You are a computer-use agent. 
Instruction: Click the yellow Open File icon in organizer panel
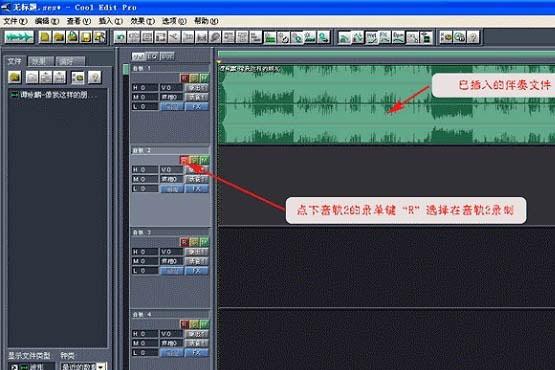click(x=15, y=77)
